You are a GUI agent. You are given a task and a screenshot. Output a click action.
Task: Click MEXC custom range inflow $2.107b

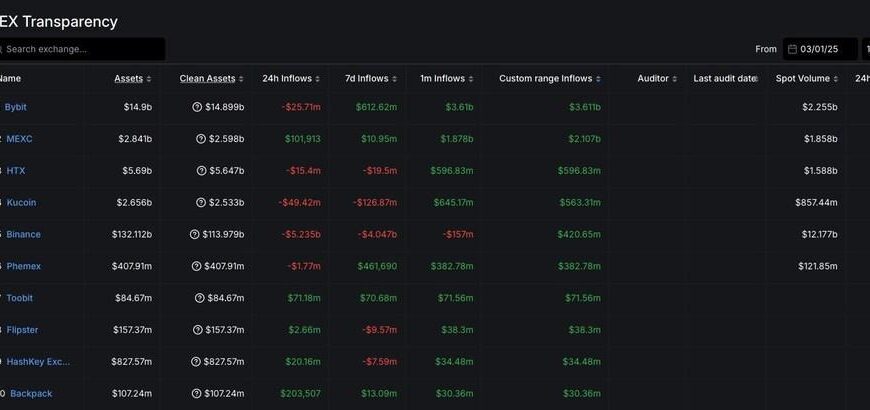[584, 139]
